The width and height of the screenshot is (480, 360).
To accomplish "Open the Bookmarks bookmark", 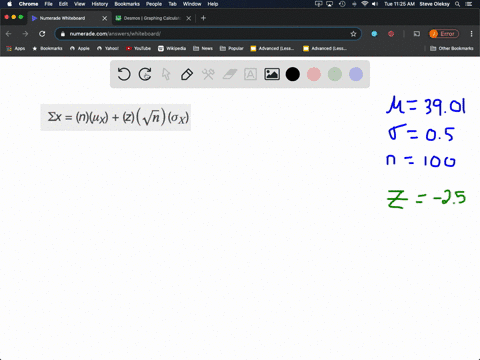I will pos(47,48).
